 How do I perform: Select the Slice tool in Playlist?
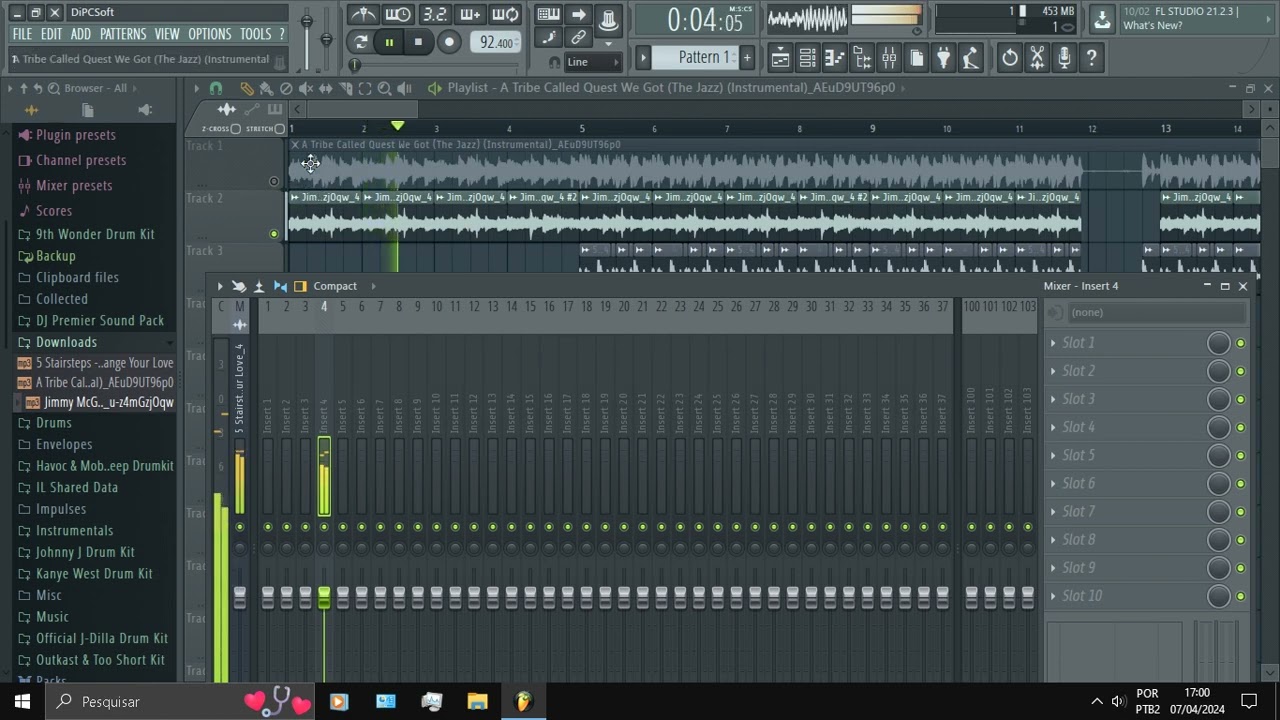pyautogui.click(x=345, y=88)
